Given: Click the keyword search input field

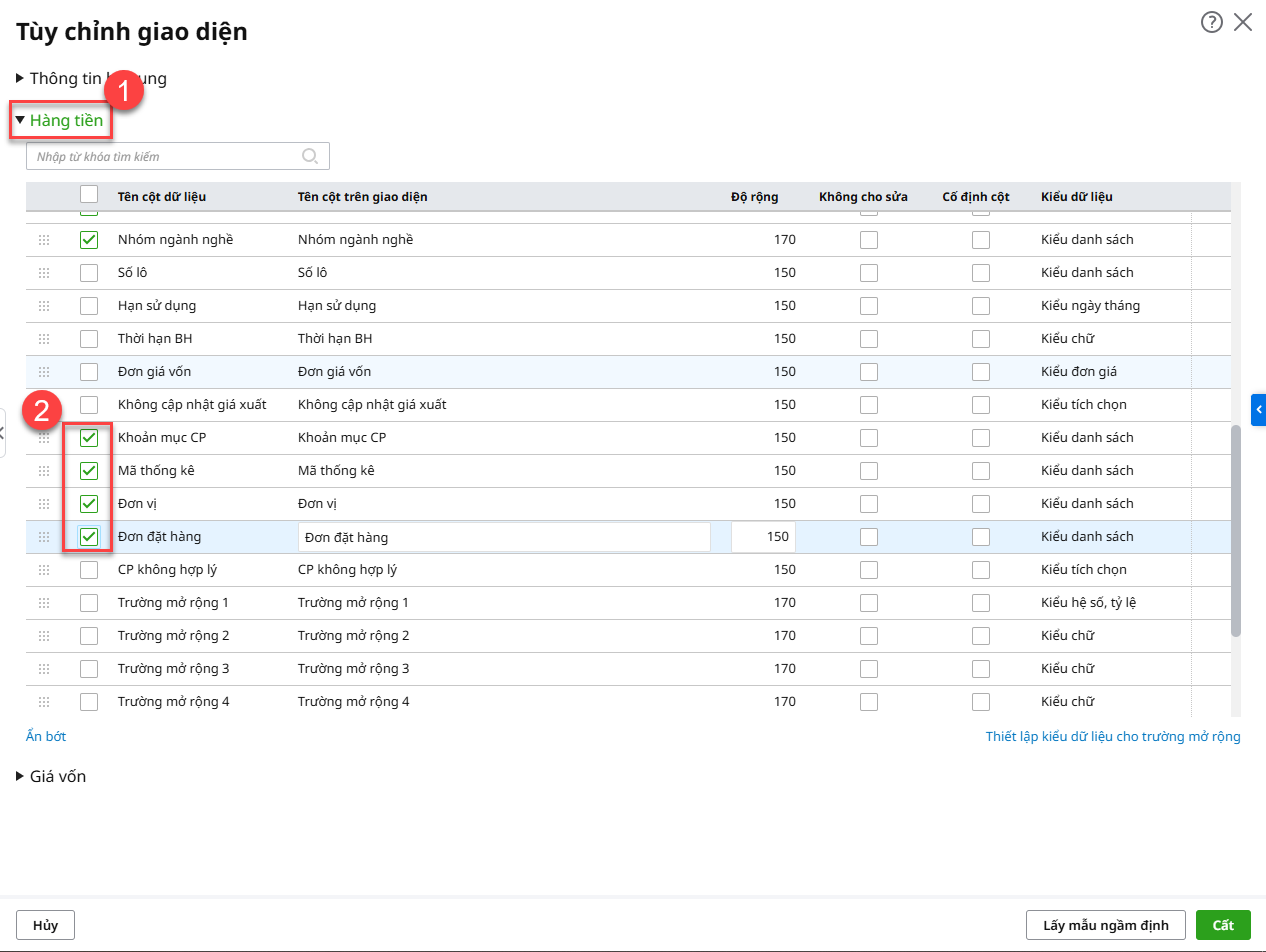Looking at the screenshot, I should coord(165,156).
